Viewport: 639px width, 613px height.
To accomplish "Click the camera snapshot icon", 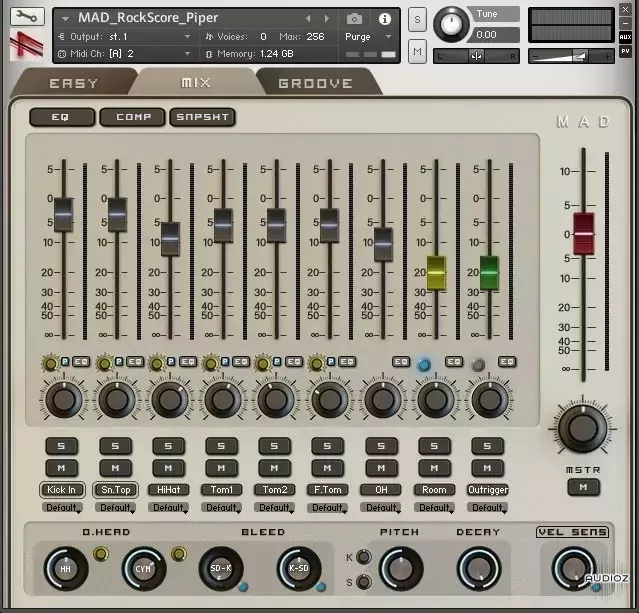I will click(x=355, y=18).
